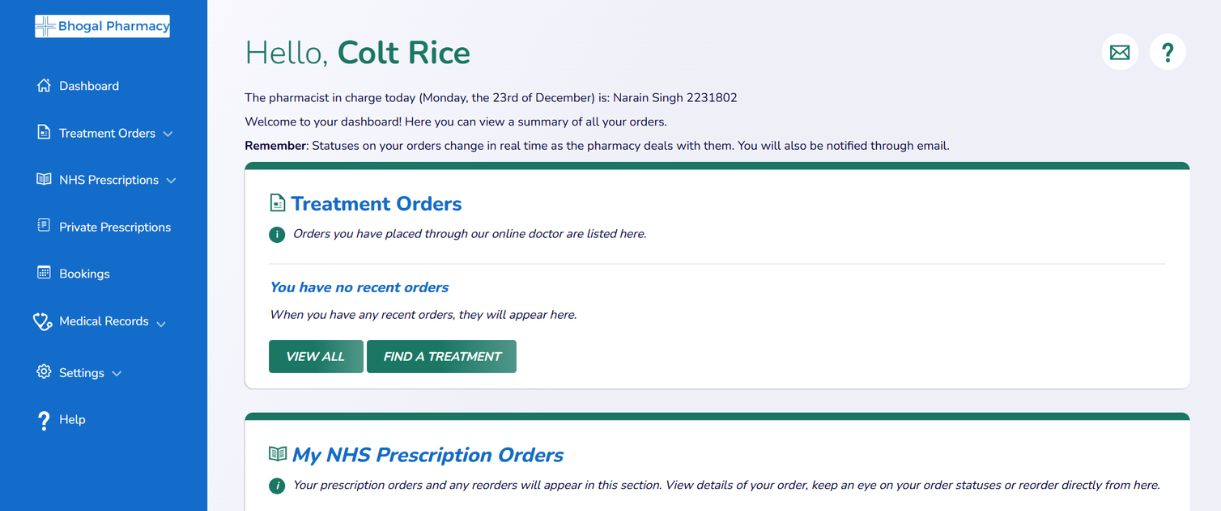
Task: Click the question mark help icon at top right
Action: pos(1167,52)
